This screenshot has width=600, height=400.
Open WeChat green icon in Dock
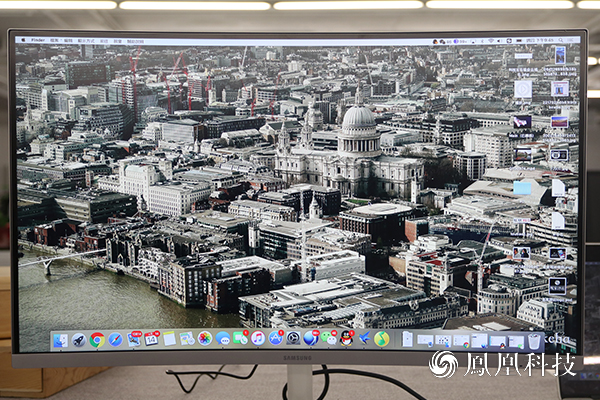click(x=328, y=339)
